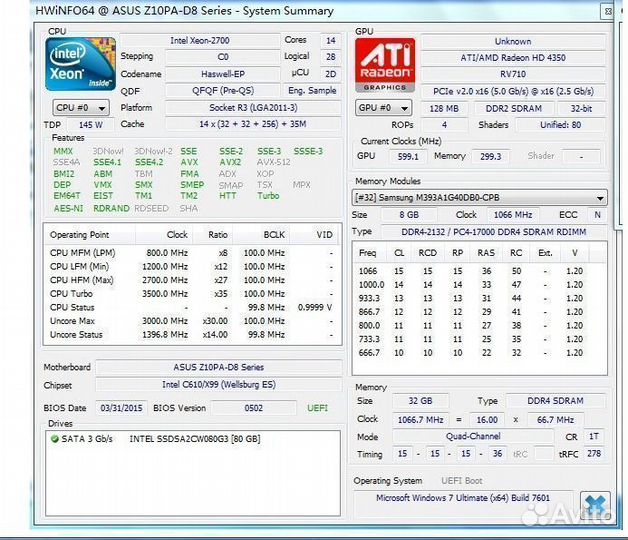Select the CPU Status row

coord(192,307)
